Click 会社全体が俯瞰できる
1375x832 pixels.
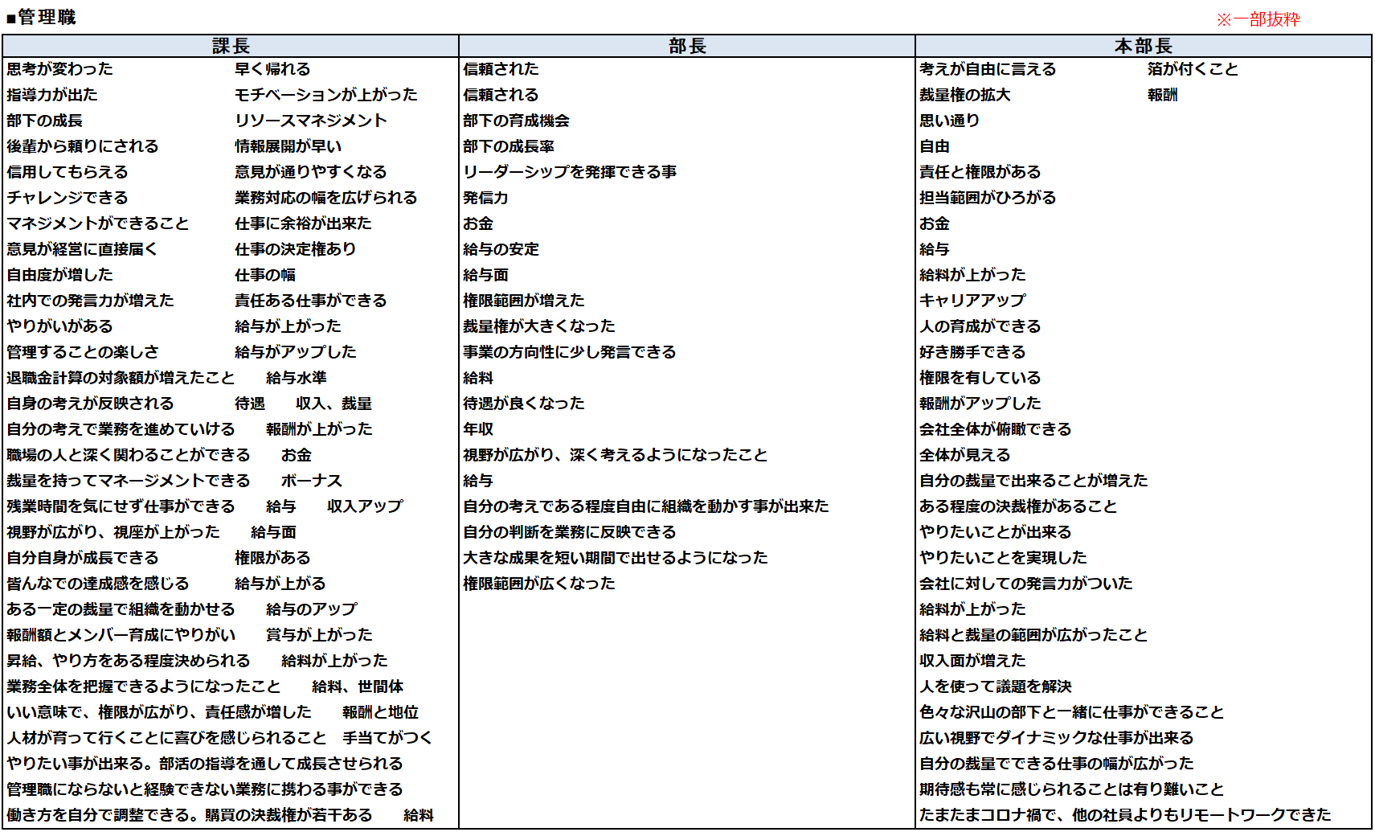click(x=995, y=429)
